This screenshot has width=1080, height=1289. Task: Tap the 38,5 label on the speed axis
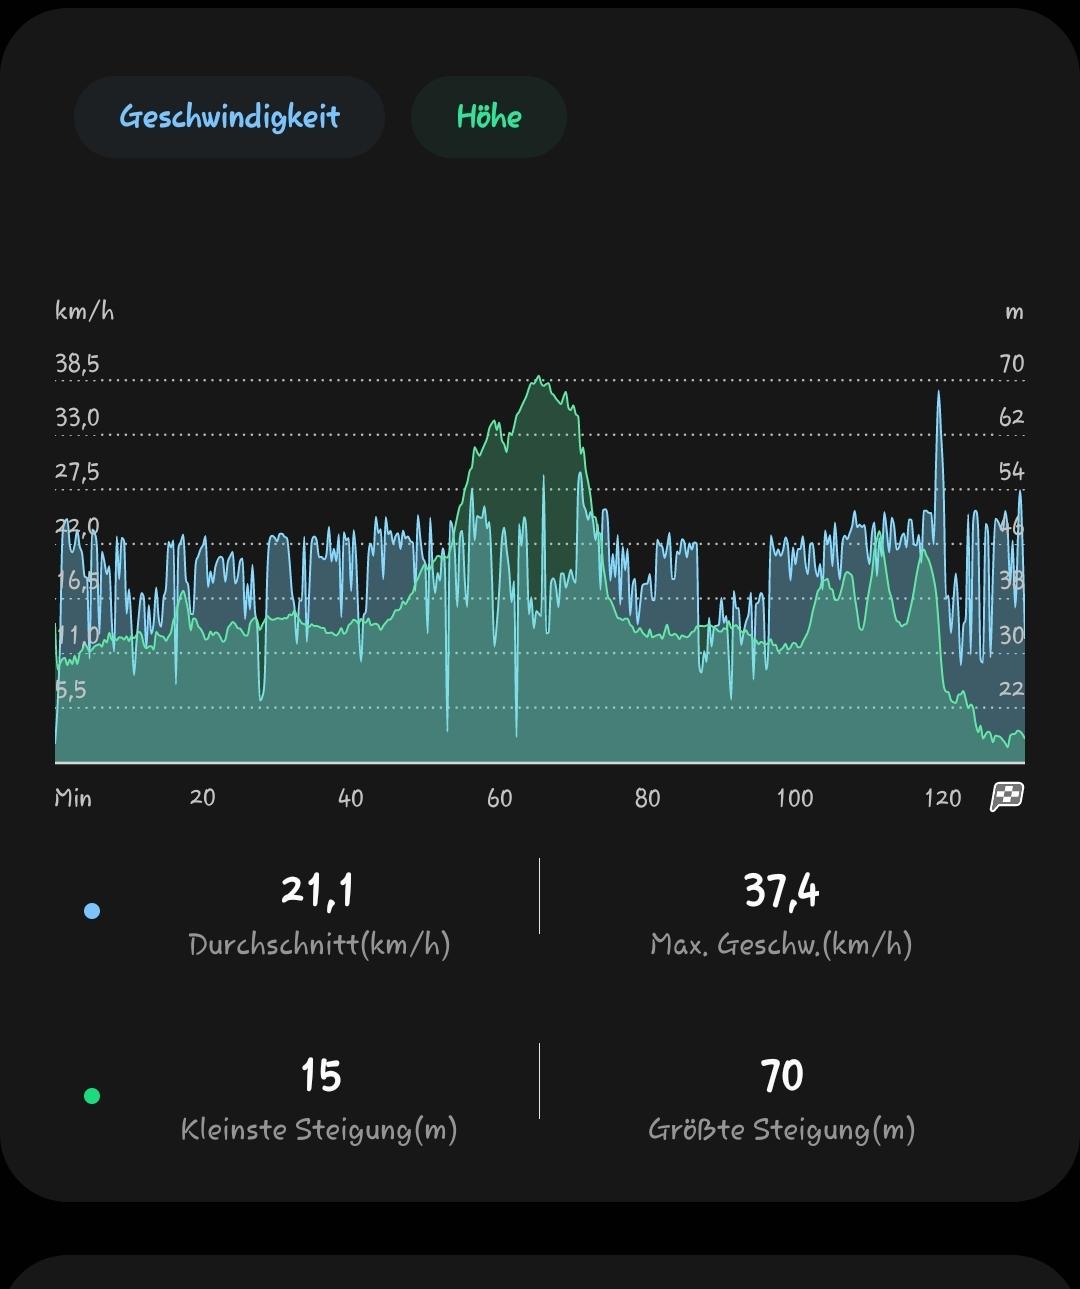pyautogui.click(x=77, y=364)
